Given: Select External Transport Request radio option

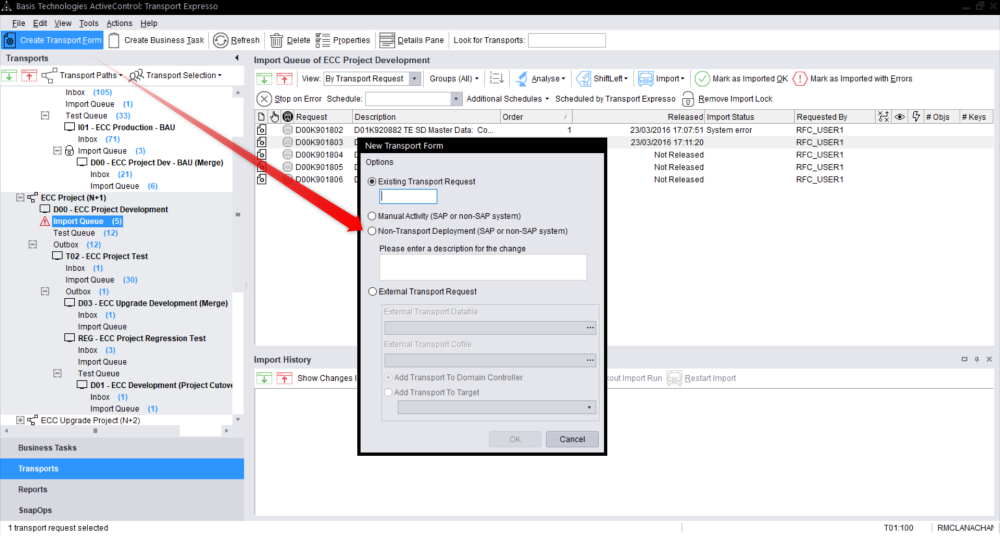Looking at the screenshot, I should 372,292.
